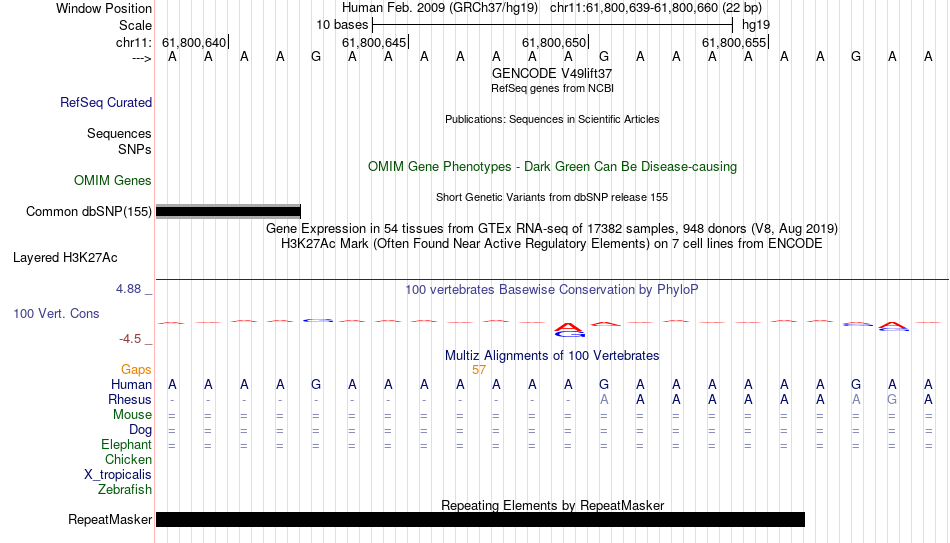This screenshot has height=543, width=950.
Task: Click the Dog species label
Action: (141, 430)
